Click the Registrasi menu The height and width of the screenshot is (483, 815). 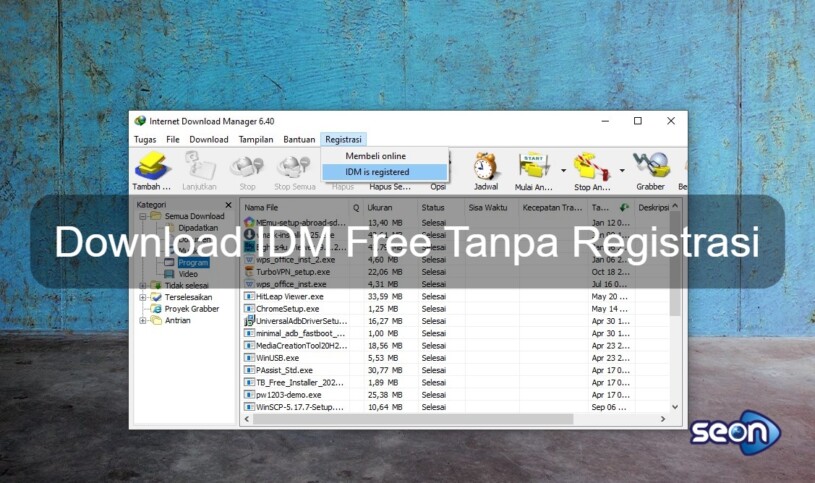click(344, 139)
